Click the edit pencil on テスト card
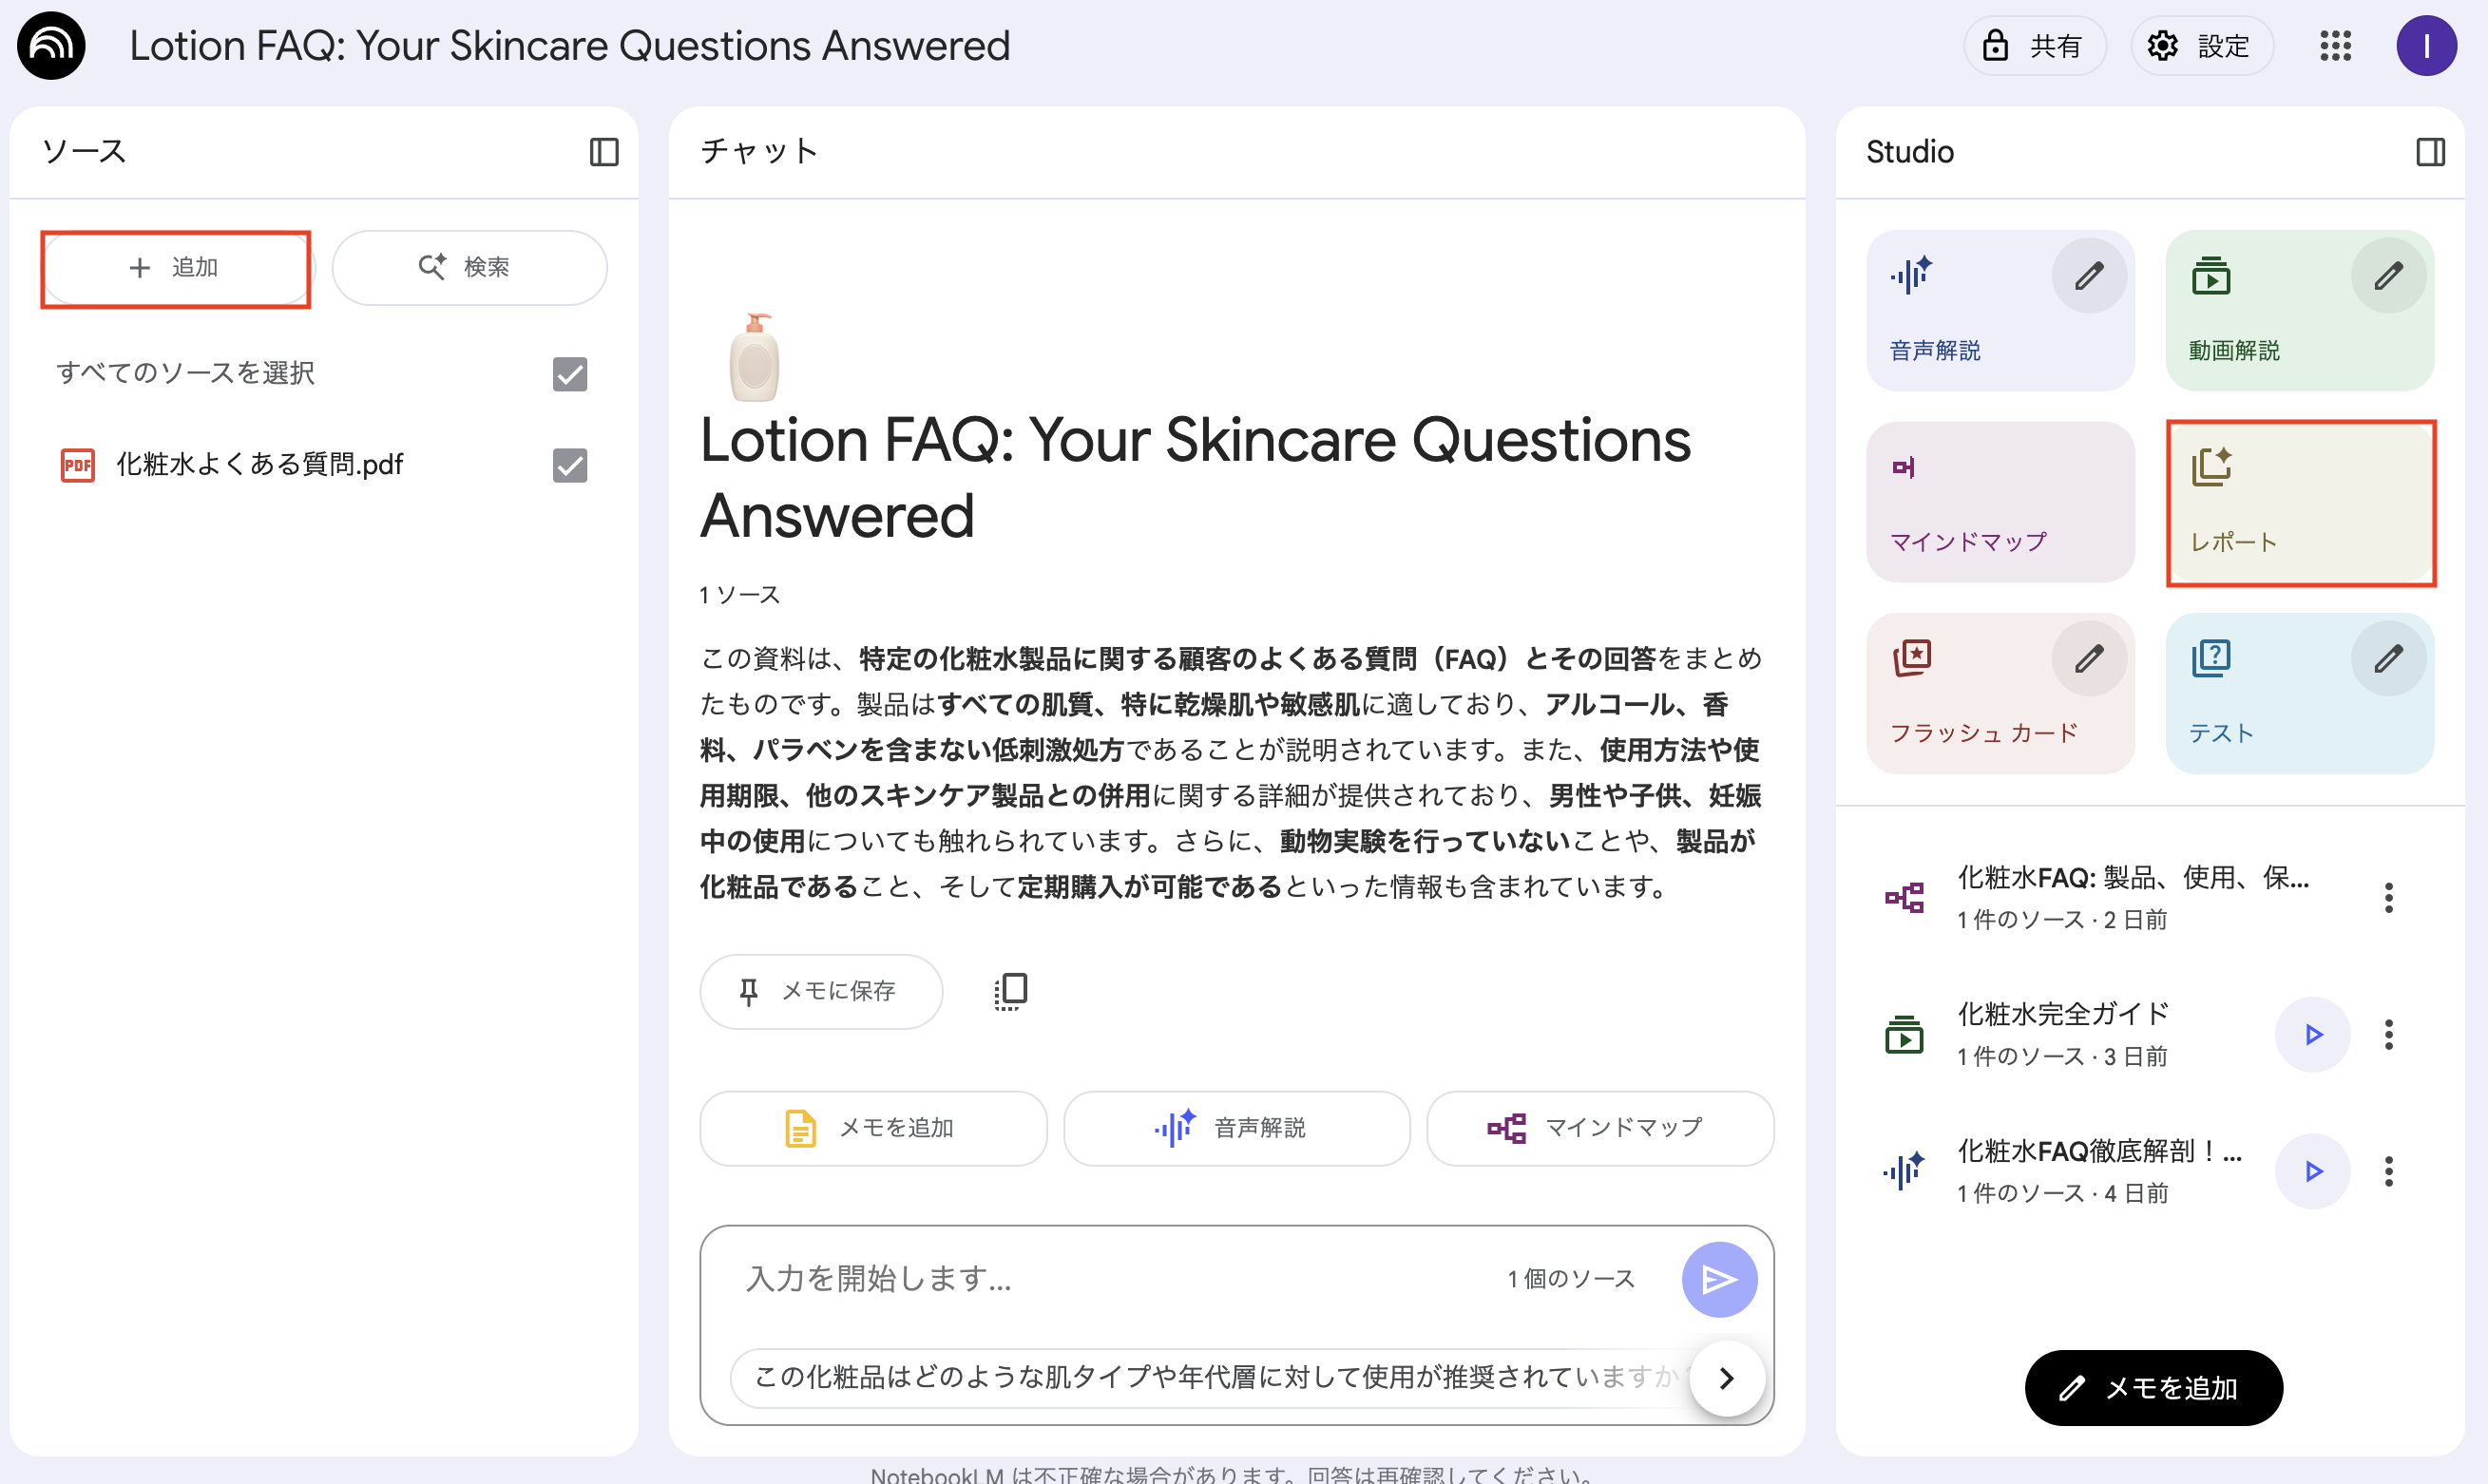The width and height of the screenshot is (2488, 1484). pos(2388,659)
